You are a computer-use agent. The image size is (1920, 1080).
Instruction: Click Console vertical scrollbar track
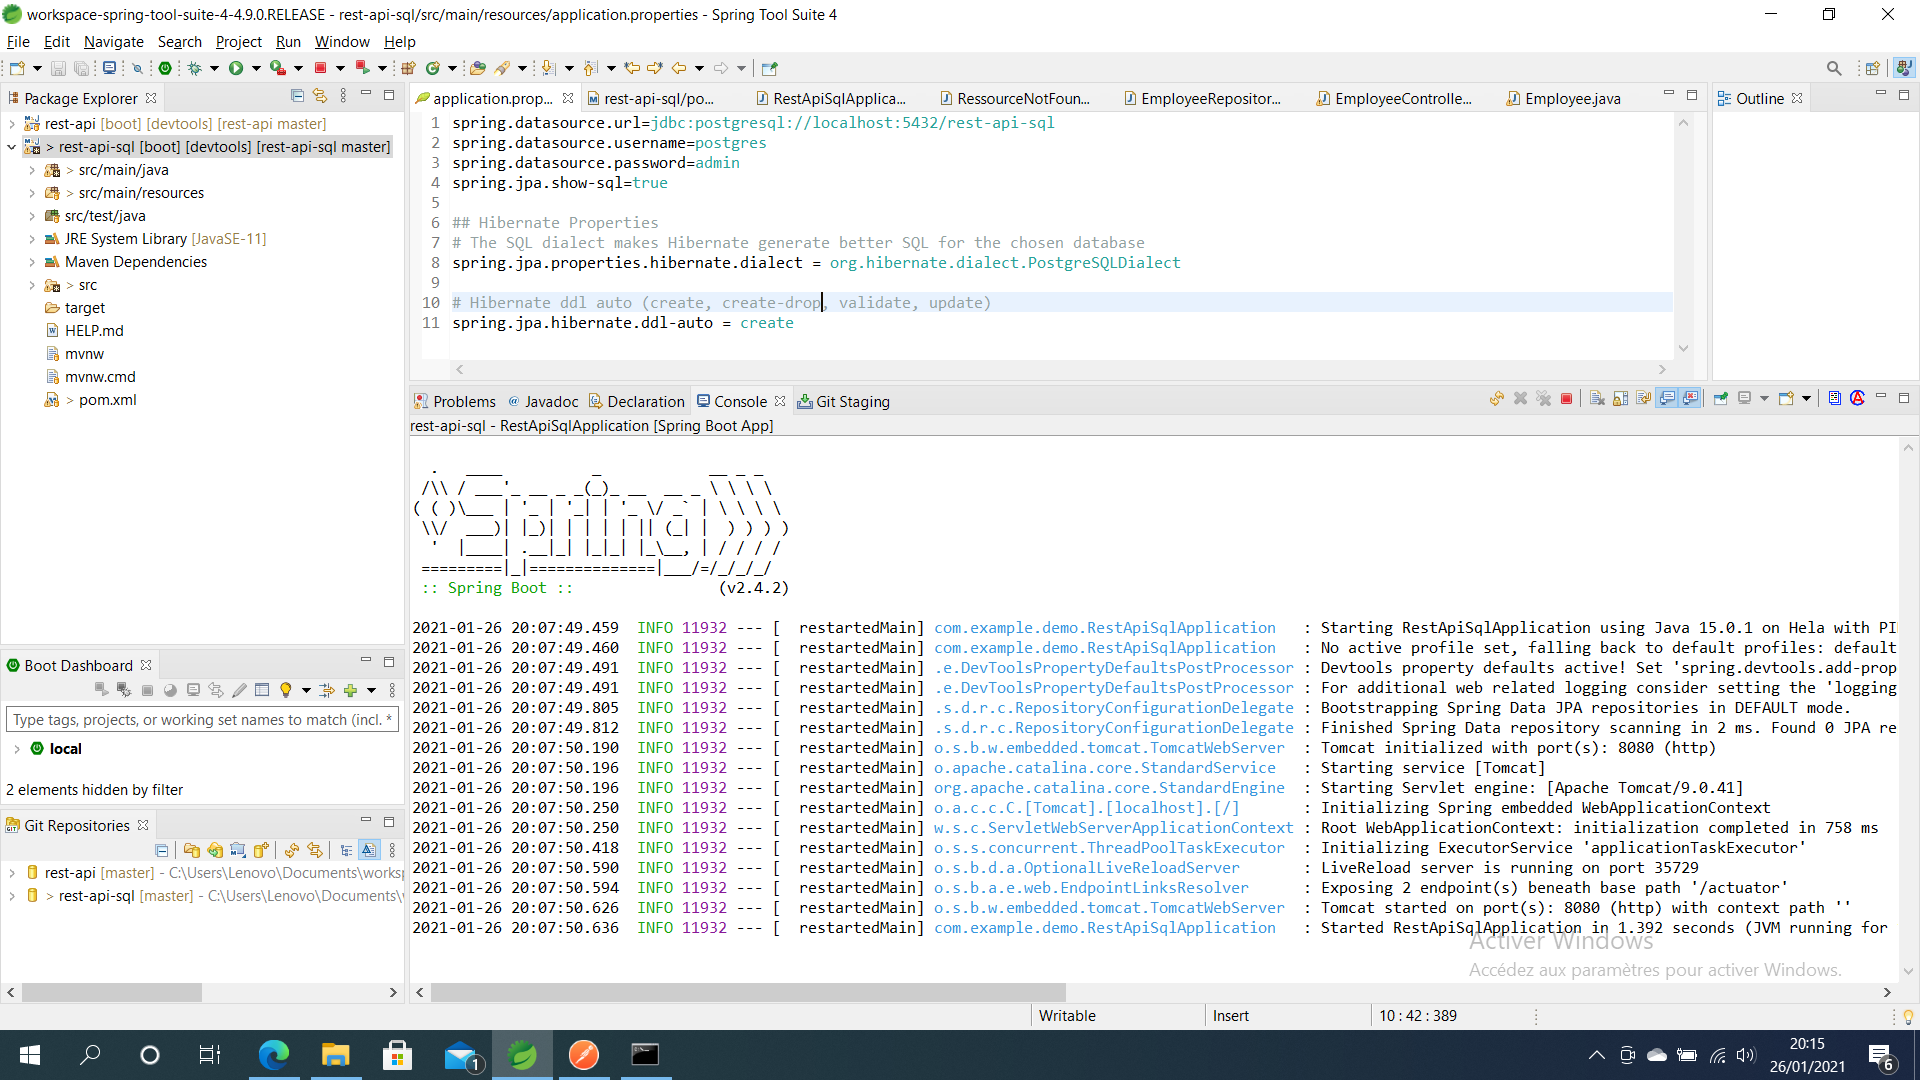click(1908, 710)
